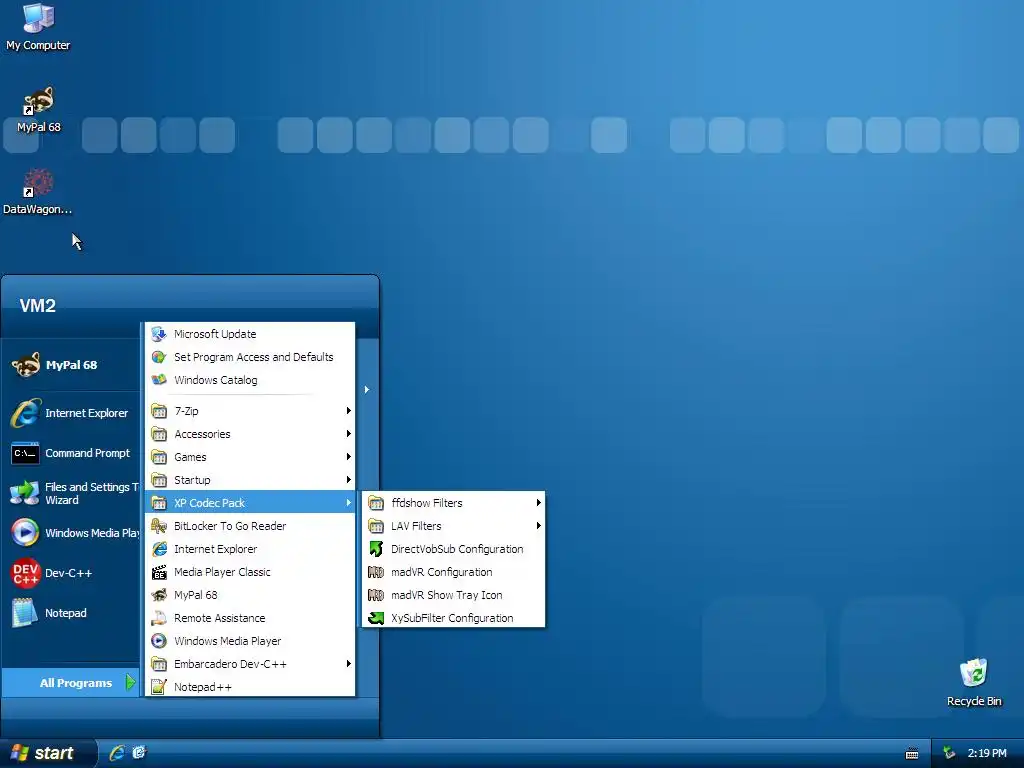
Task: Click Internet Explorer quick launch taskbar icon
Action: pyautogui.click(x=117, y=753)
